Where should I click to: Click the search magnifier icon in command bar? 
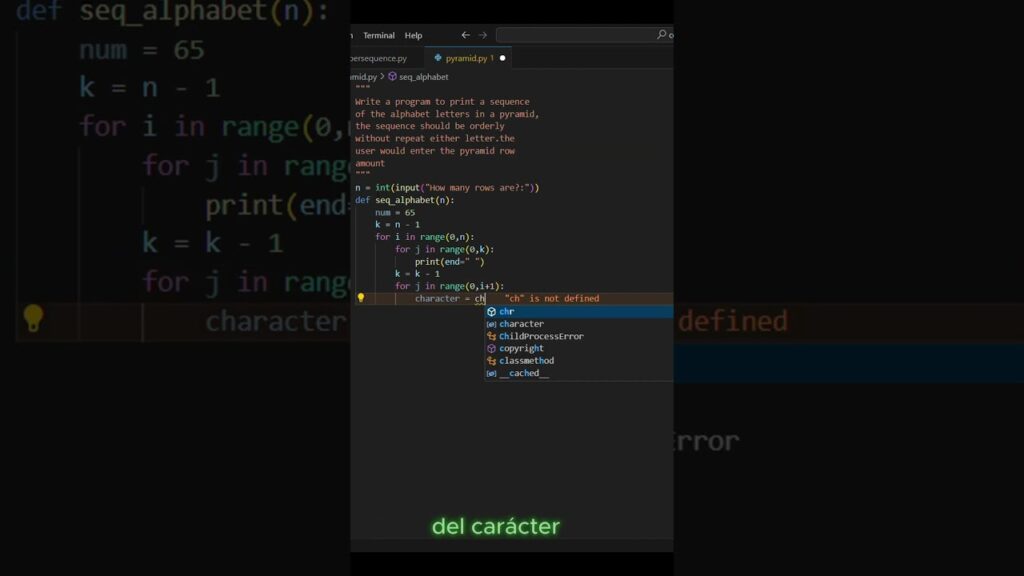point(661,35)
